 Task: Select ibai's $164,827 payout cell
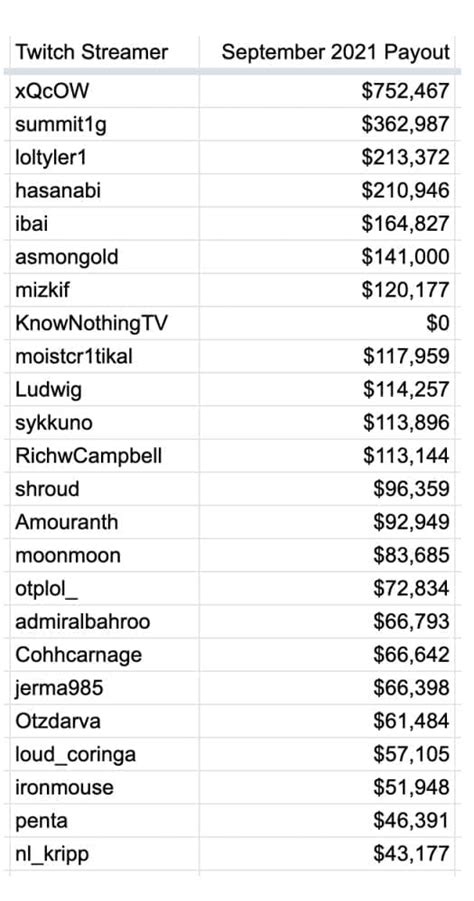click(327, 224)
